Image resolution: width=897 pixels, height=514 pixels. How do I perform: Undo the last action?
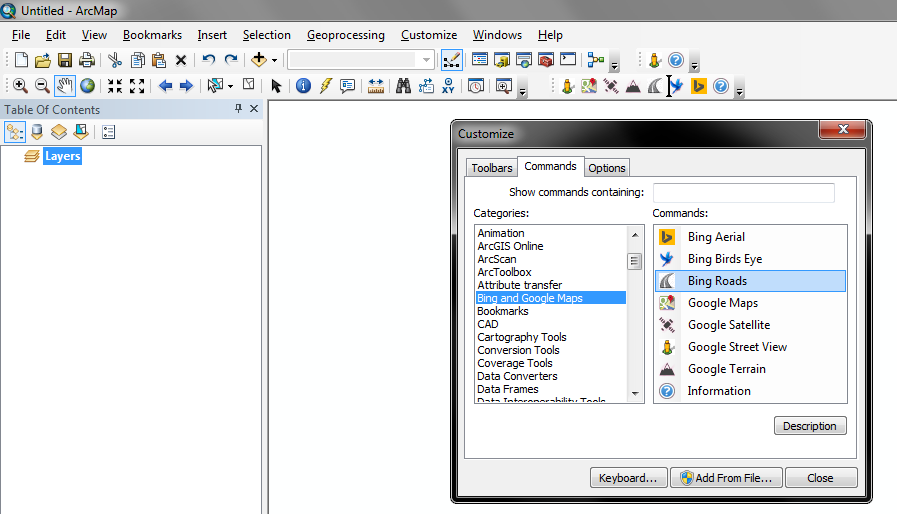click(208, 60)
